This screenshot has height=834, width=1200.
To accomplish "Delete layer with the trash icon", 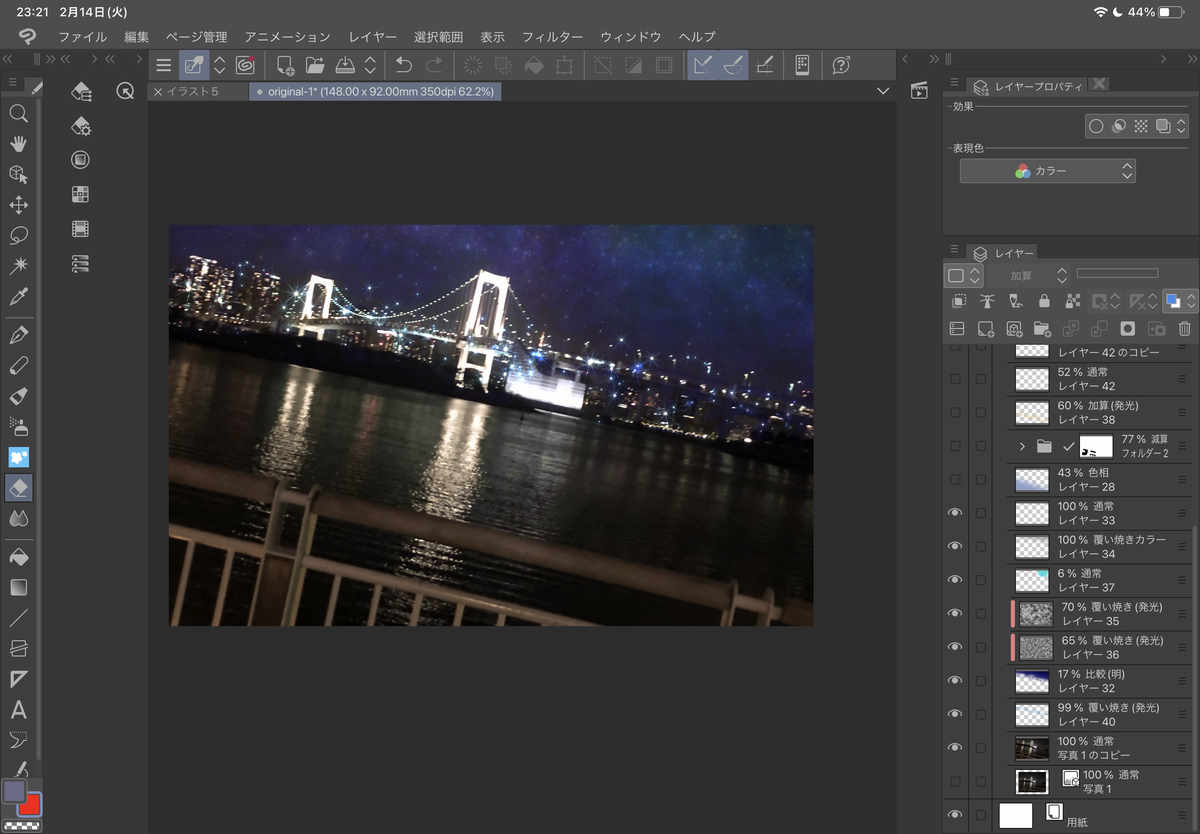I will (1185, 328).
